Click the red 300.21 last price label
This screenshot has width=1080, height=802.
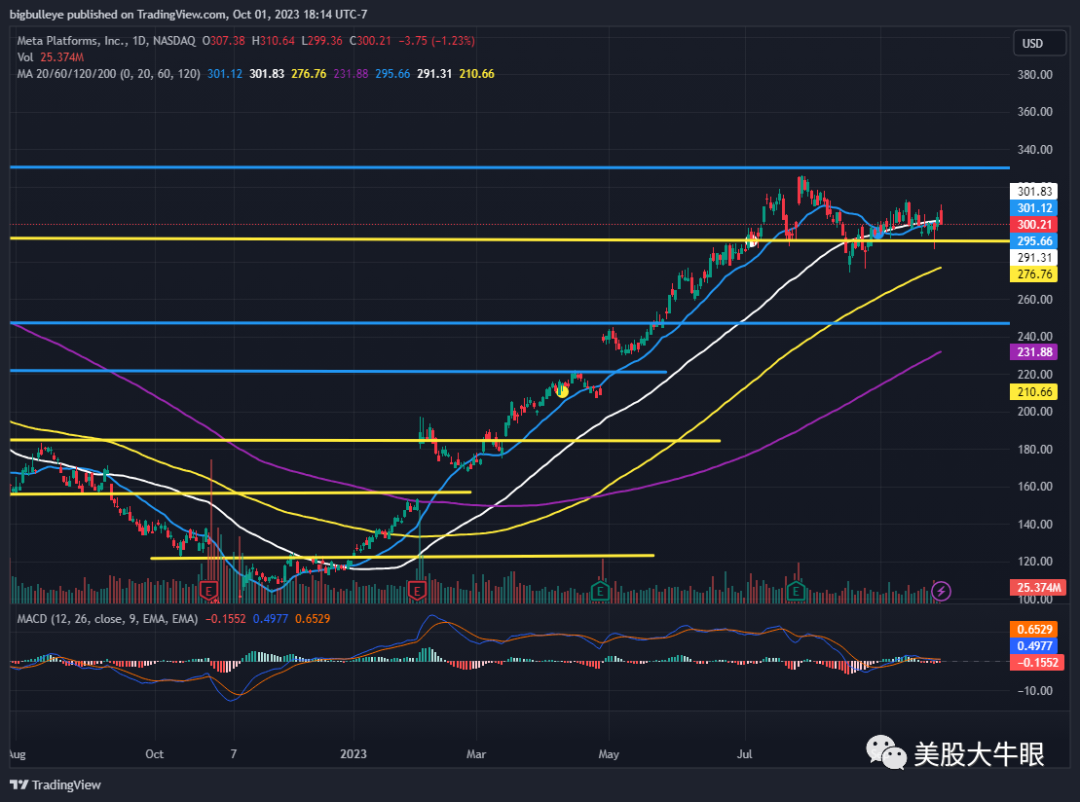click(1034, 225)
